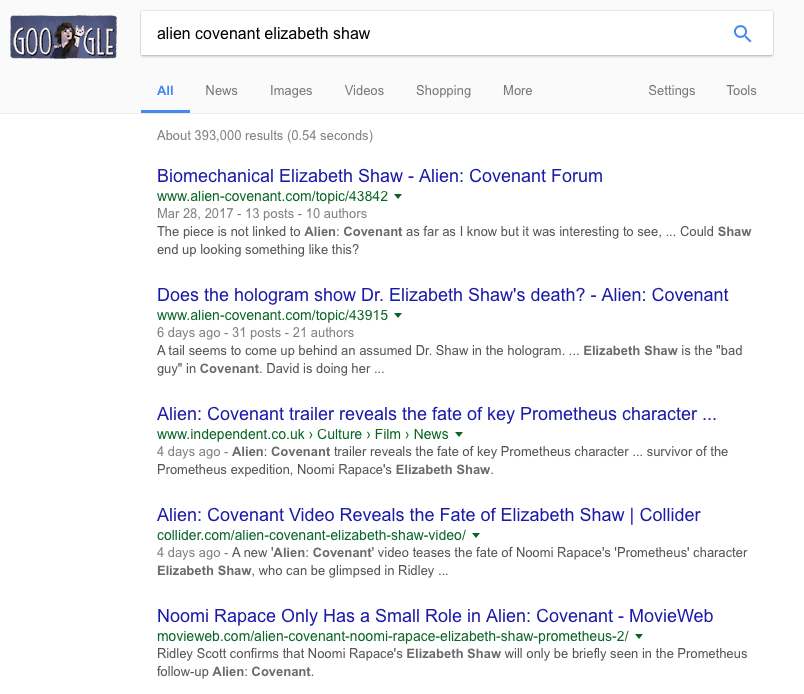Open the hologram Dr. Elizabeth Shaw's death result

(442, 295)
